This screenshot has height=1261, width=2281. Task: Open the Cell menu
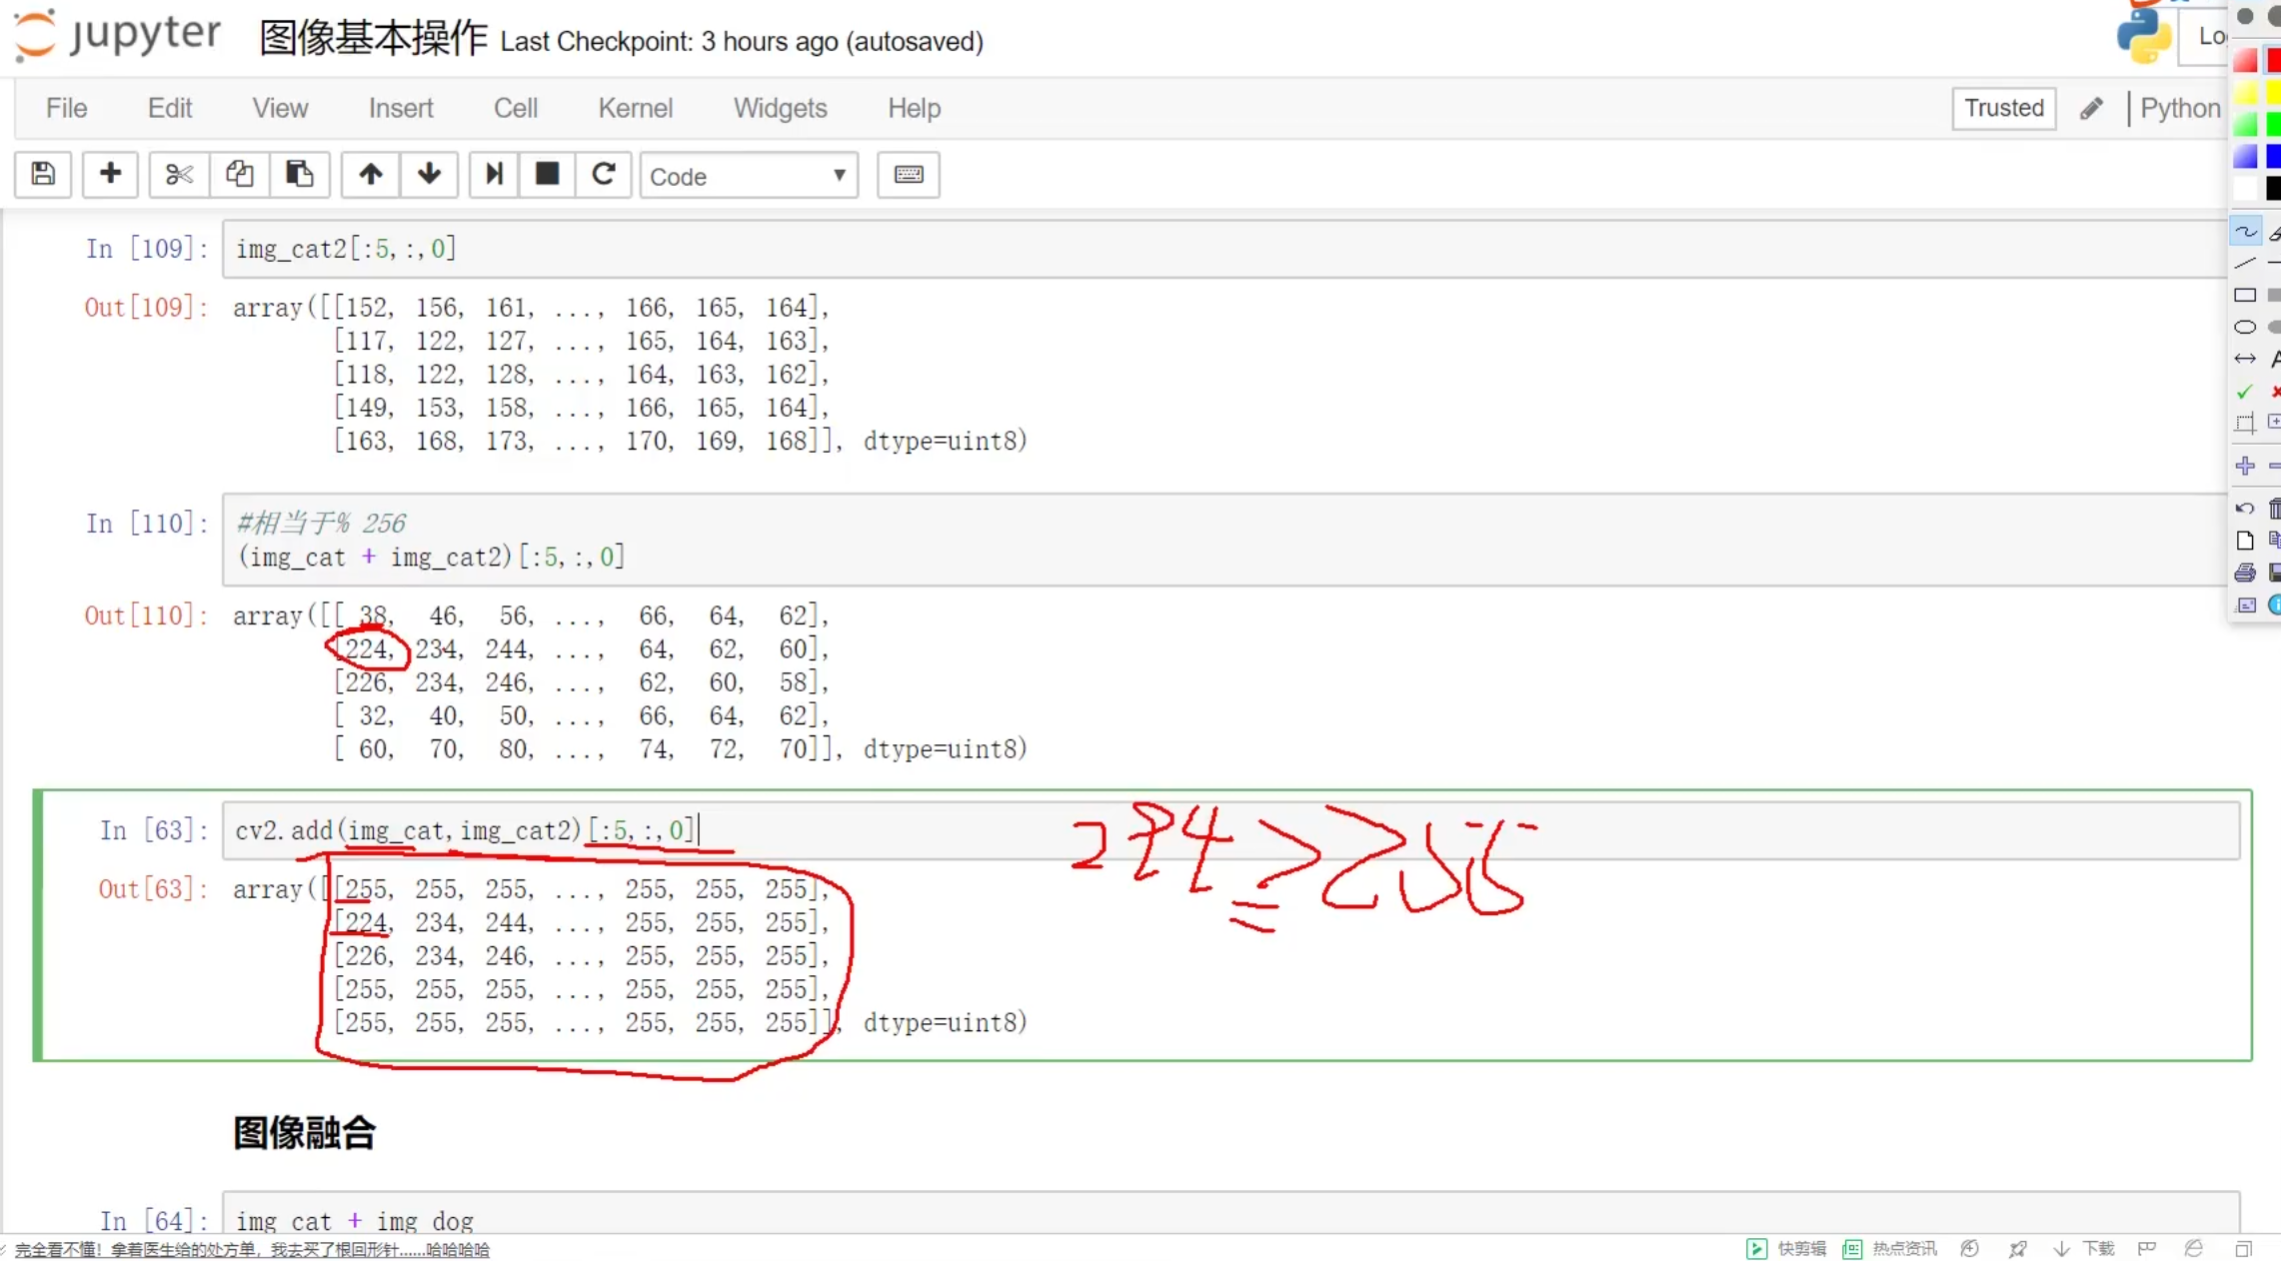pos(515,108)
